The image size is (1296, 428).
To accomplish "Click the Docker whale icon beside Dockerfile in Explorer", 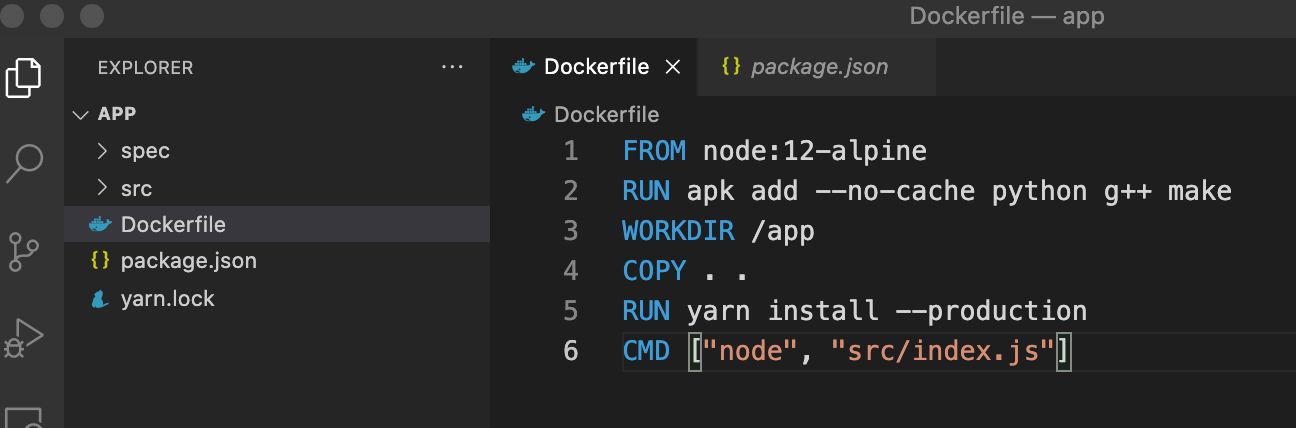I will [100, 224].
